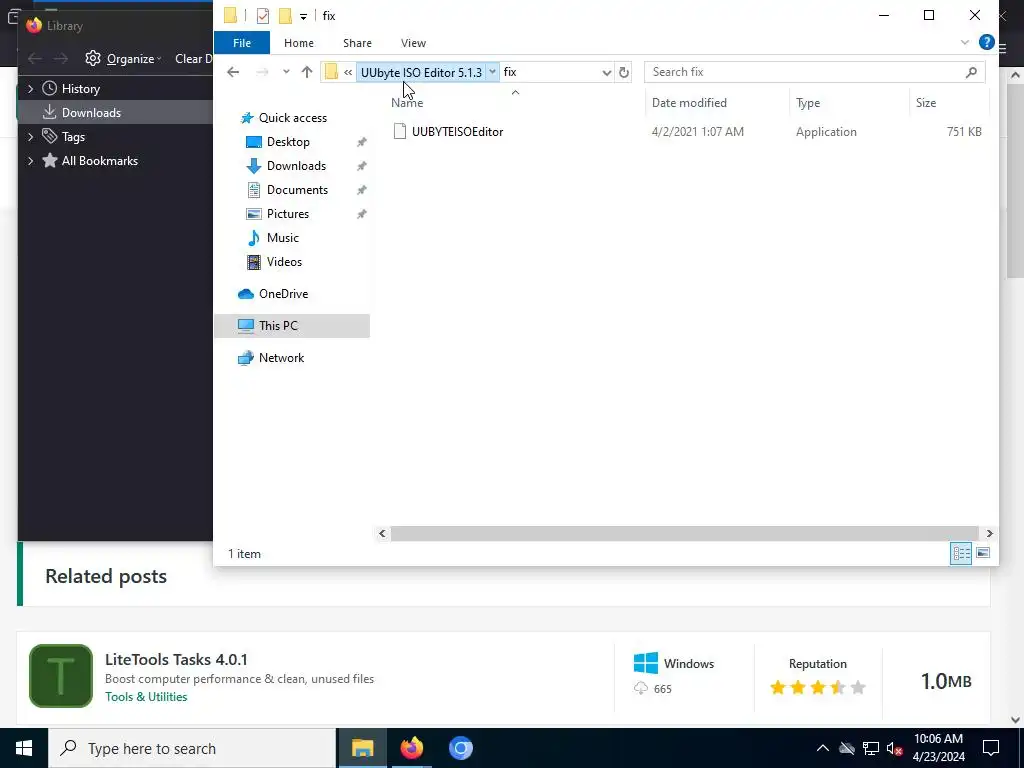Open Documents in navigation pane
1024x768 pixels.
click(x=297, y=190)
